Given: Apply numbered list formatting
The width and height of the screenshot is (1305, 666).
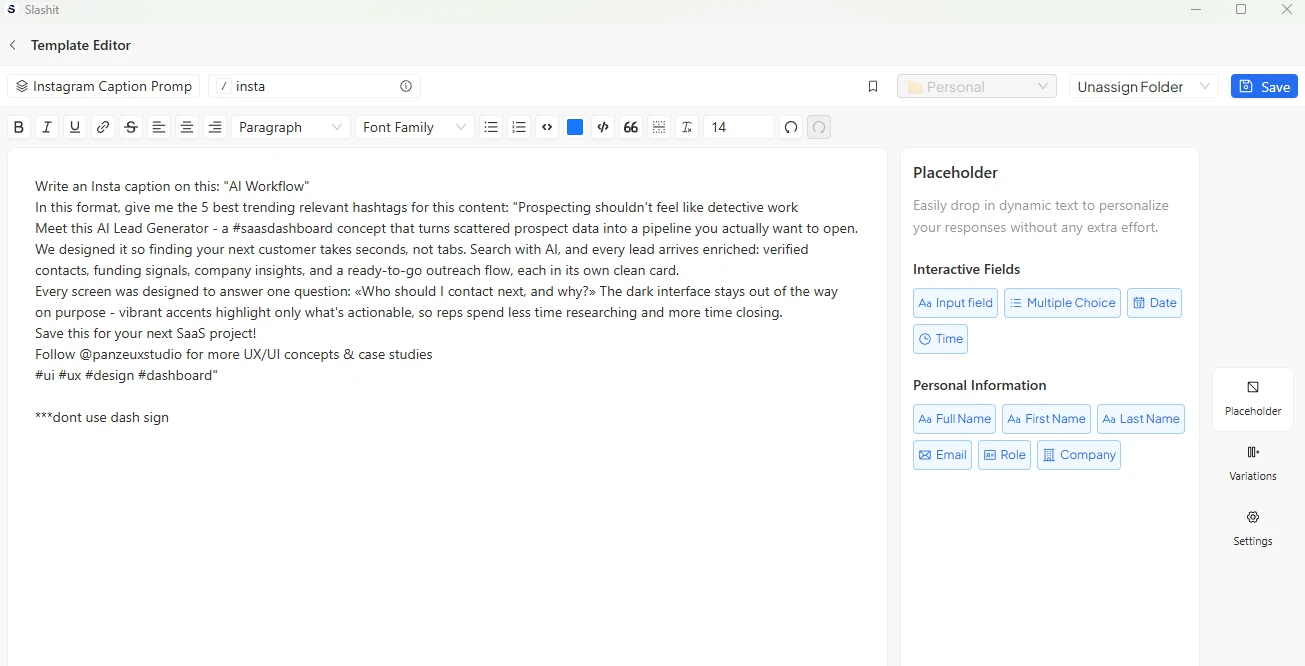Looking at the screenshot, I should point(519,127).
